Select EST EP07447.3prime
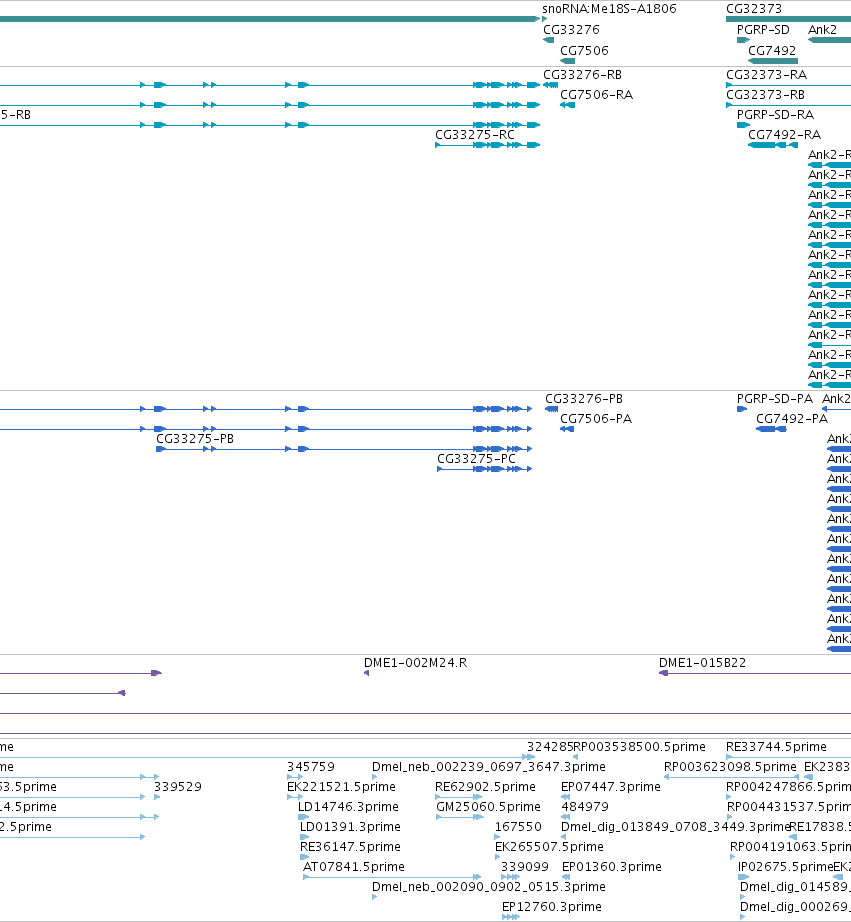 pos(611,787)
